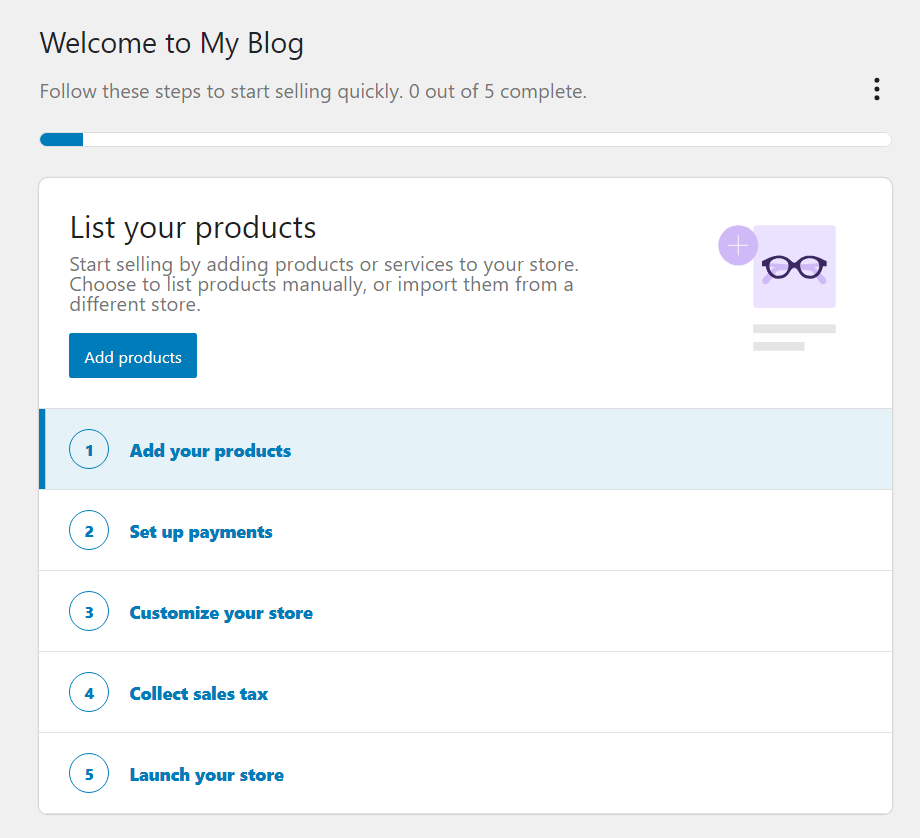Click the Add products button
The height and width of the screenshot is (838, 920).
point(133,356)
